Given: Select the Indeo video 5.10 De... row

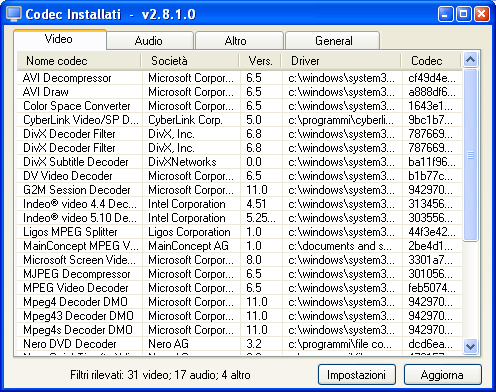Looking at the screenshot, I should 239,218.
